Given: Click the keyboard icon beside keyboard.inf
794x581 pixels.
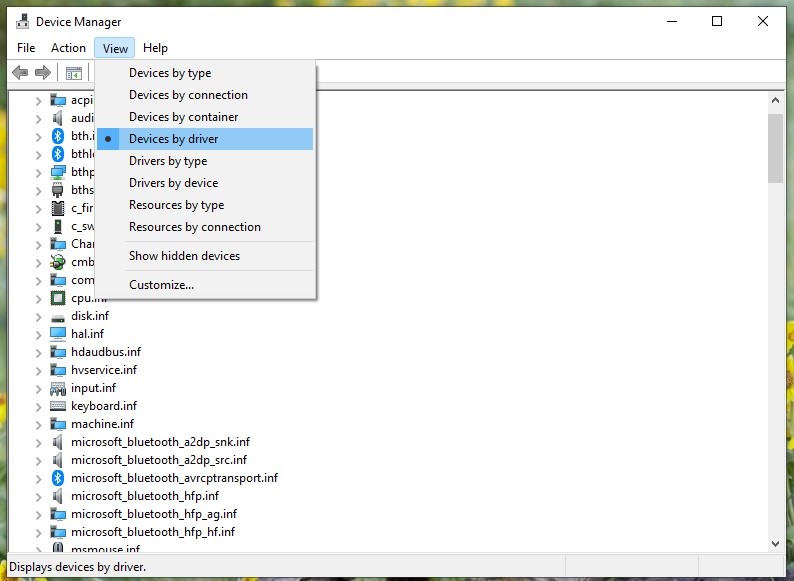Looking at the screenshot, I should coord(58,406).
